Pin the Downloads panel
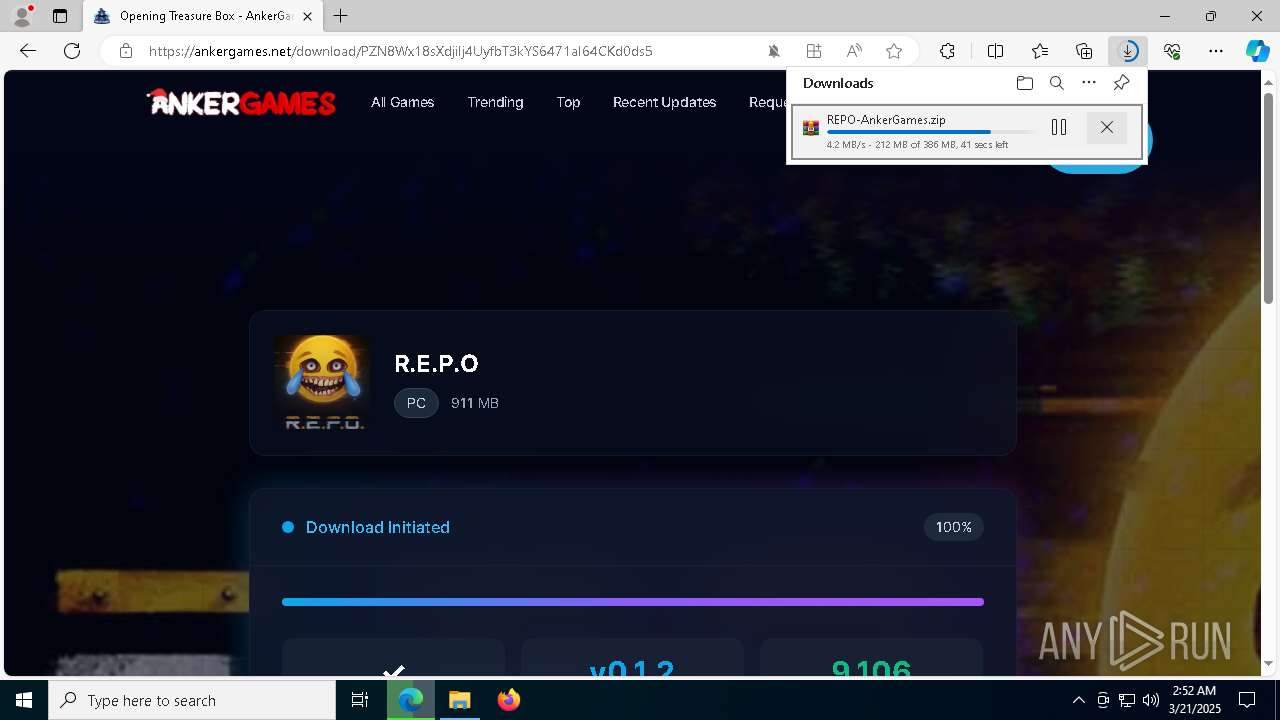Viewport: 1280px width, 720px height. click(x=1122, y=83)
